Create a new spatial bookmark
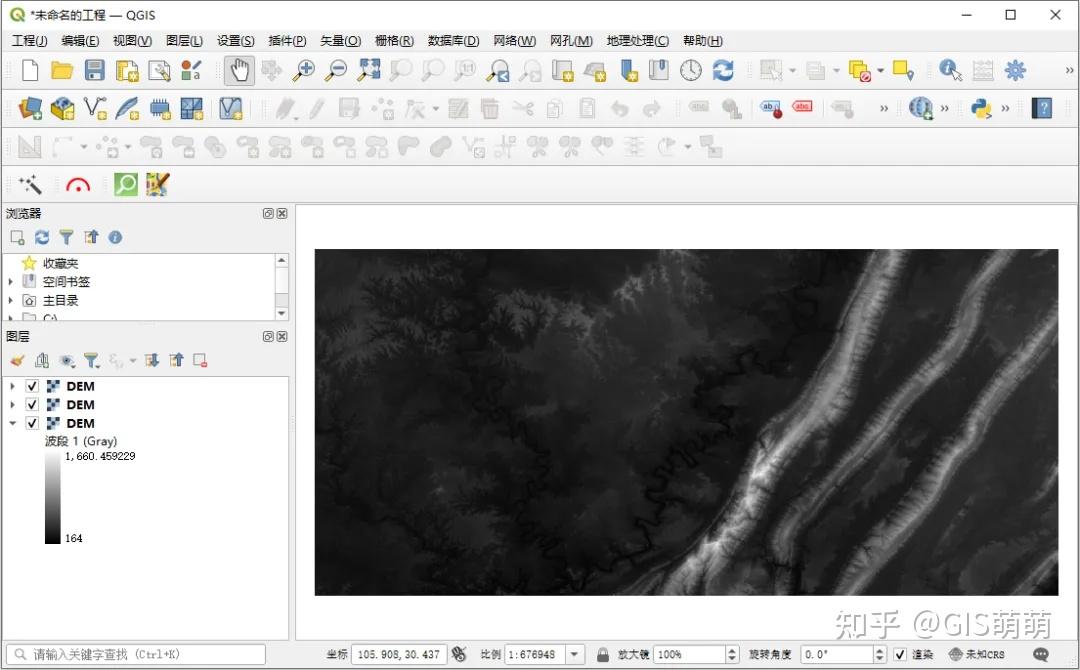Screen dimensions: 1080x670 [629, 70]
